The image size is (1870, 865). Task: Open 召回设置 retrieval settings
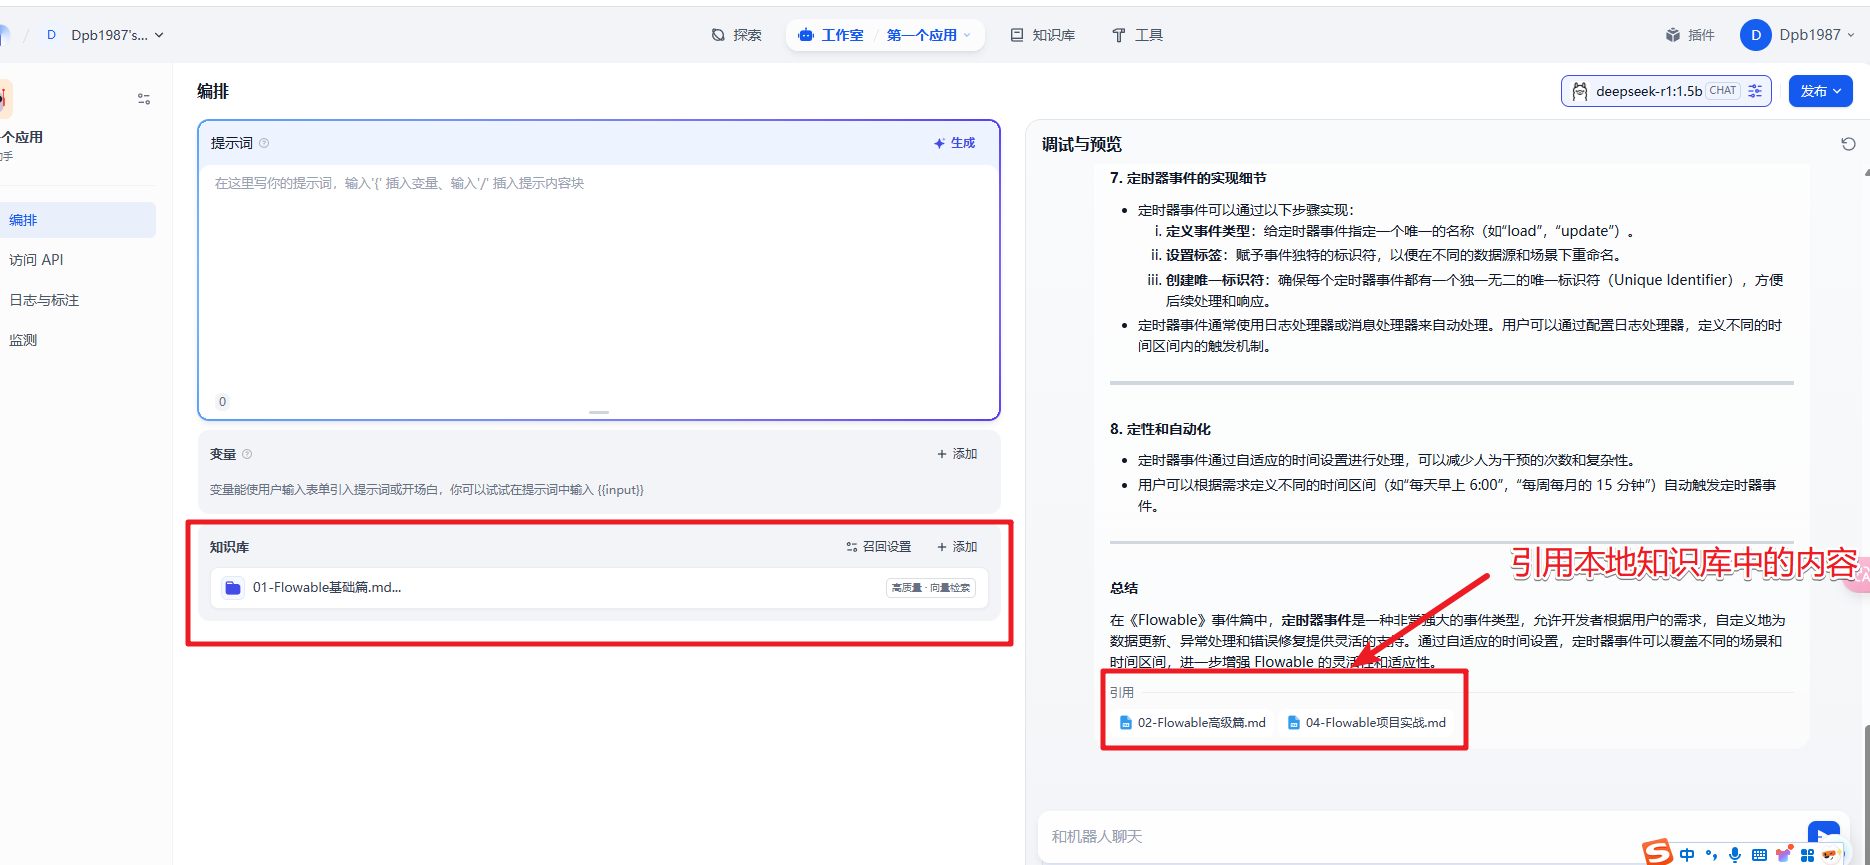point(879,547)
